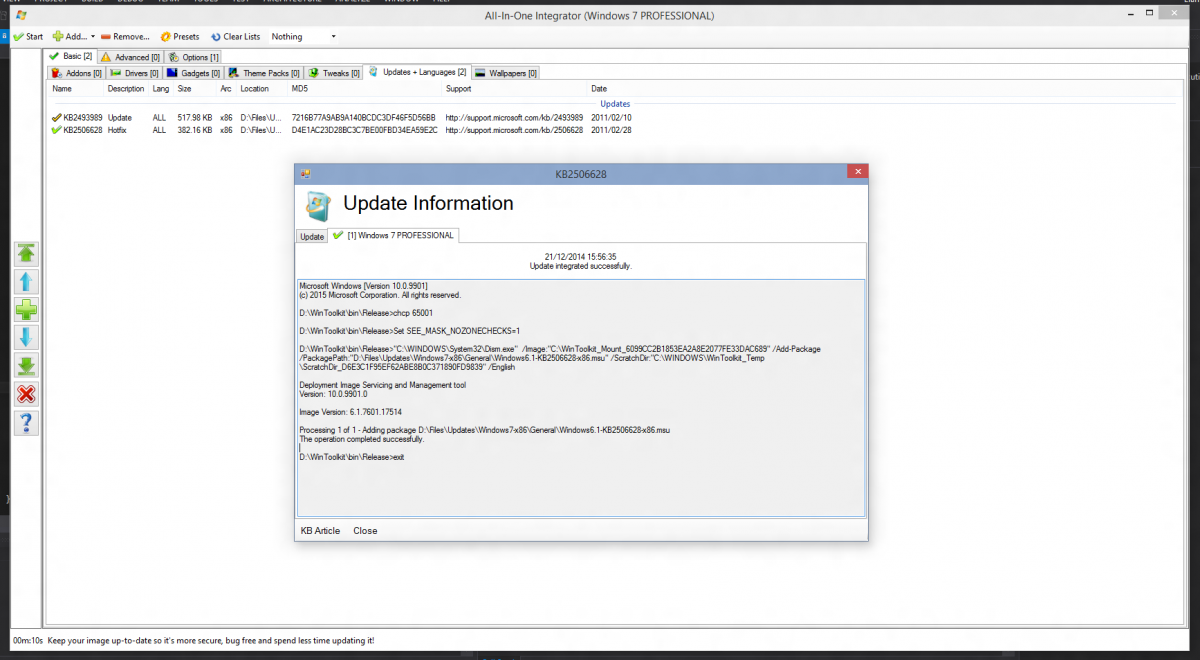Click the 517.98 KB size cell

194,117
